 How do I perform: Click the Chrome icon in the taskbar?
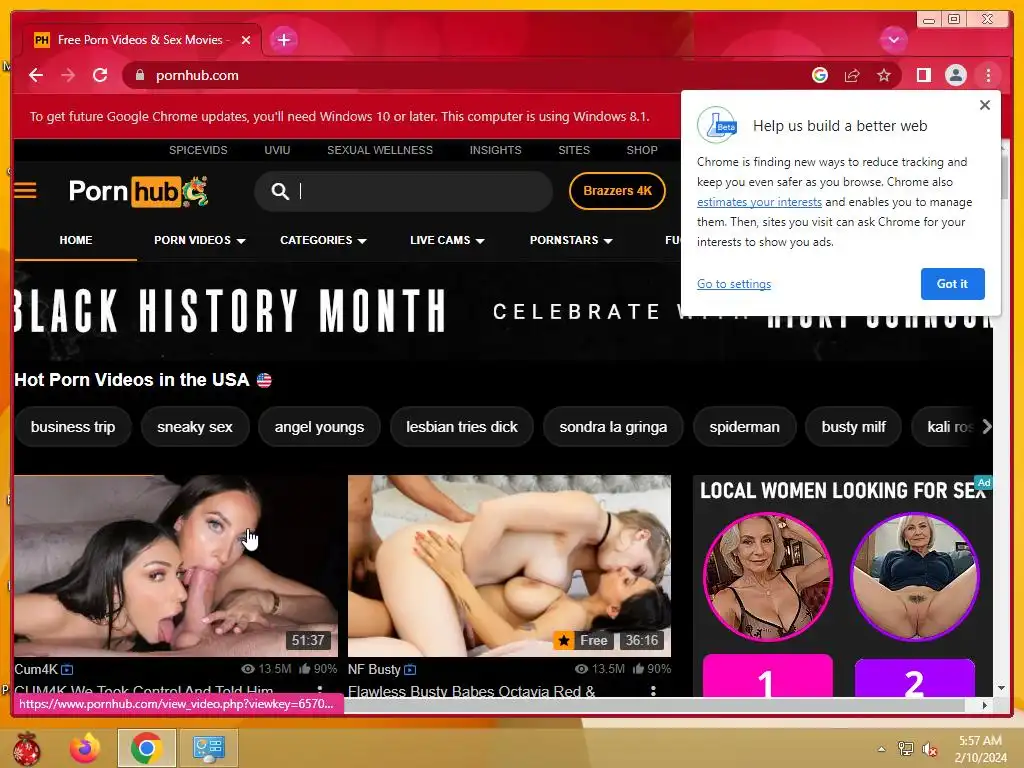(x=146, y=748)
